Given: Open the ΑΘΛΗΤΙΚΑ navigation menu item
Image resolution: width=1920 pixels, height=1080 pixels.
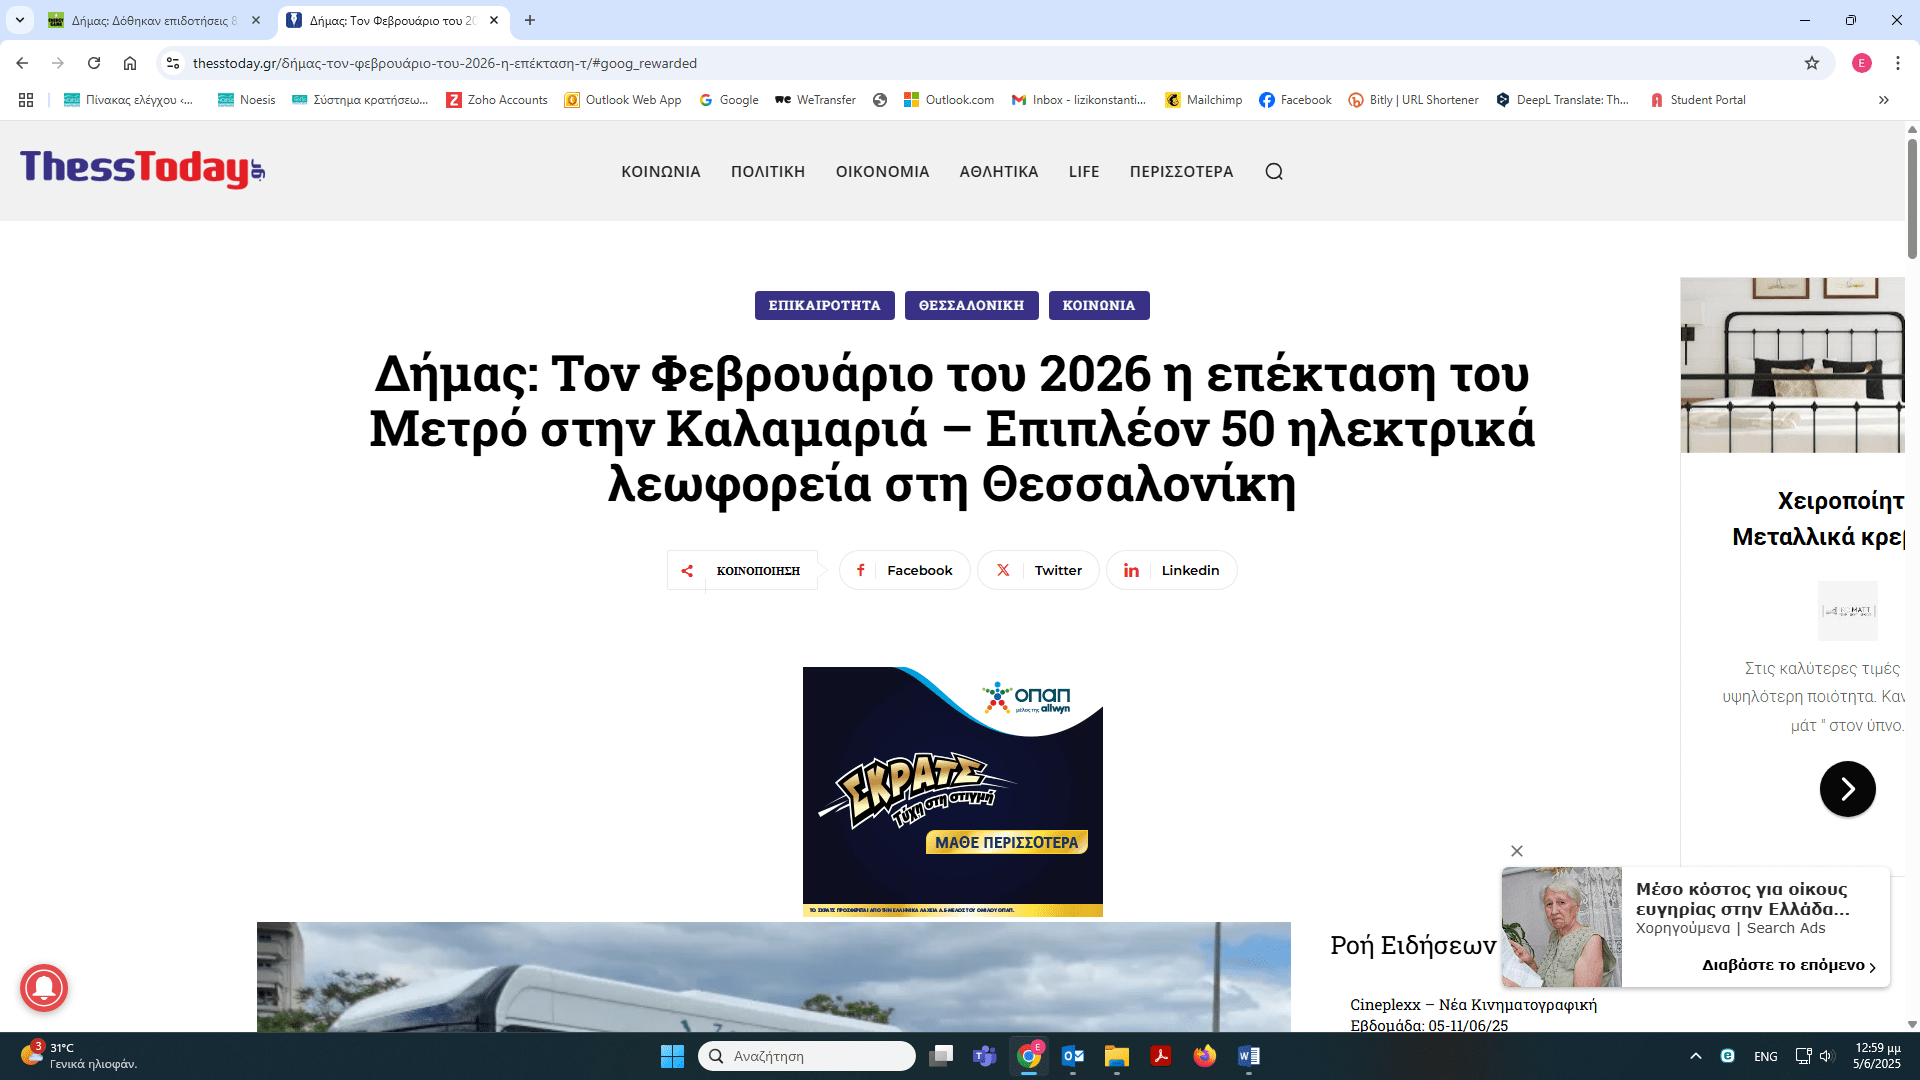Looking at the screenshot, I should tap(998, 171).
